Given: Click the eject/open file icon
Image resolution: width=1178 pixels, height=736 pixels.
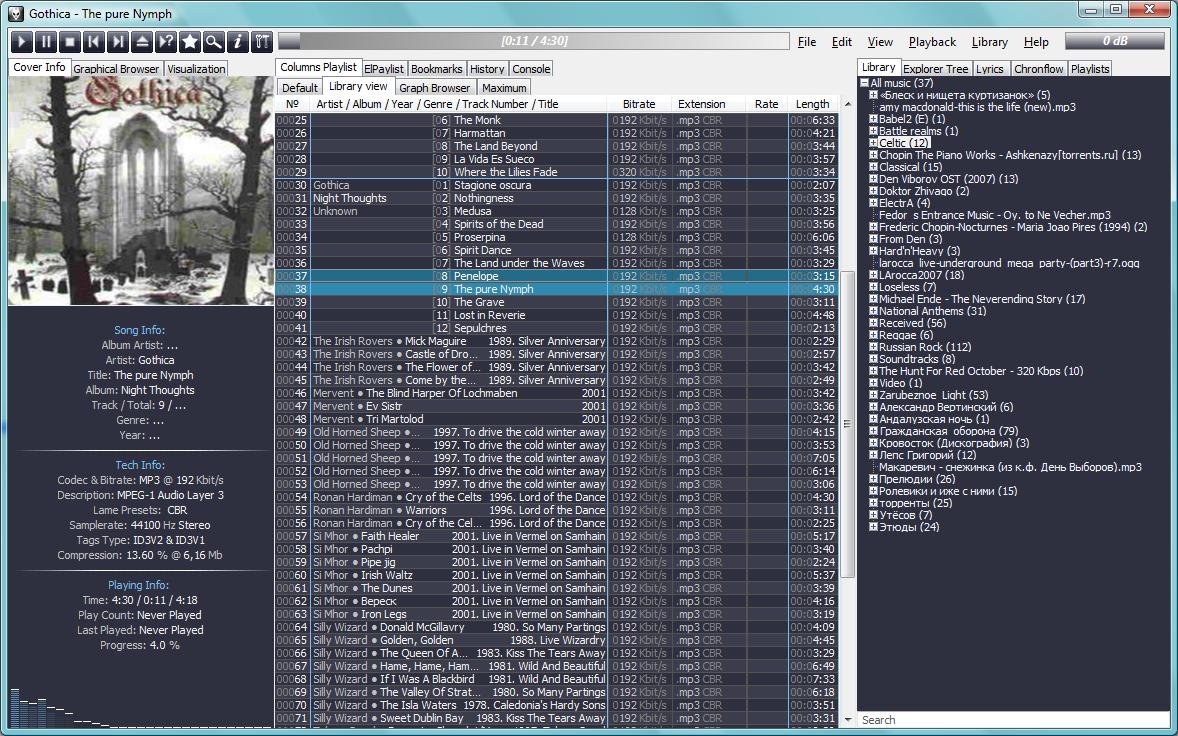Looking at the screenshot, I should 142,42.
